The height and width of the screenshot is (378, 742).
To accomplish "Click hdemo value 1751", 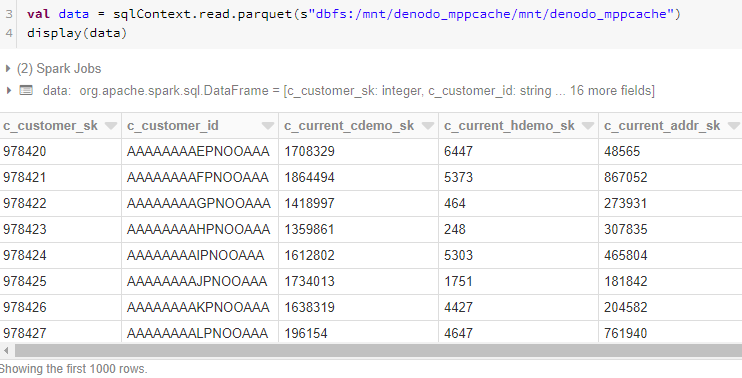I will coord(458,281).
